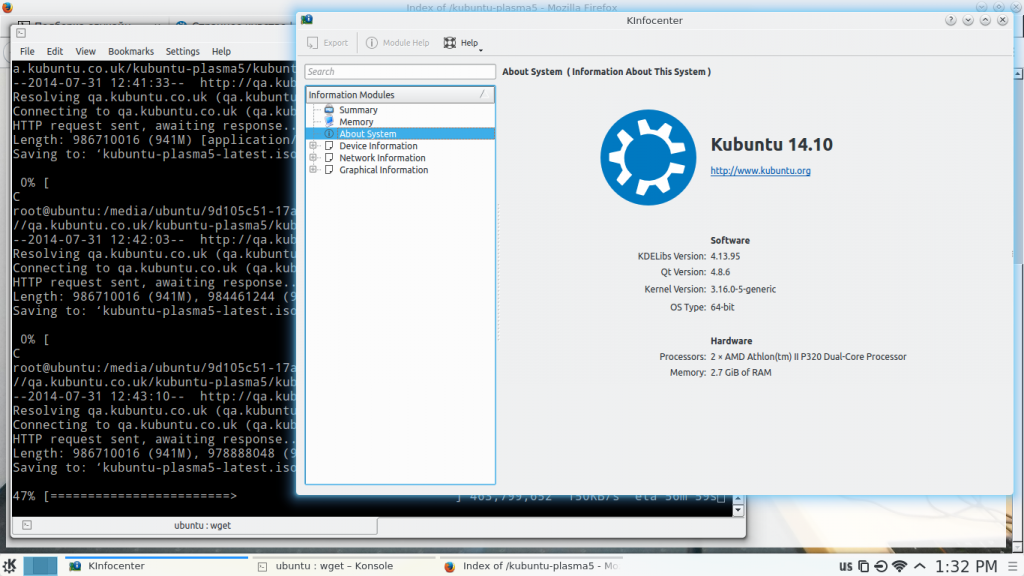Viewport: 1024px width, 576px height.
Task: Open the Konsole Settings menu
Action: tap(182, 52)
